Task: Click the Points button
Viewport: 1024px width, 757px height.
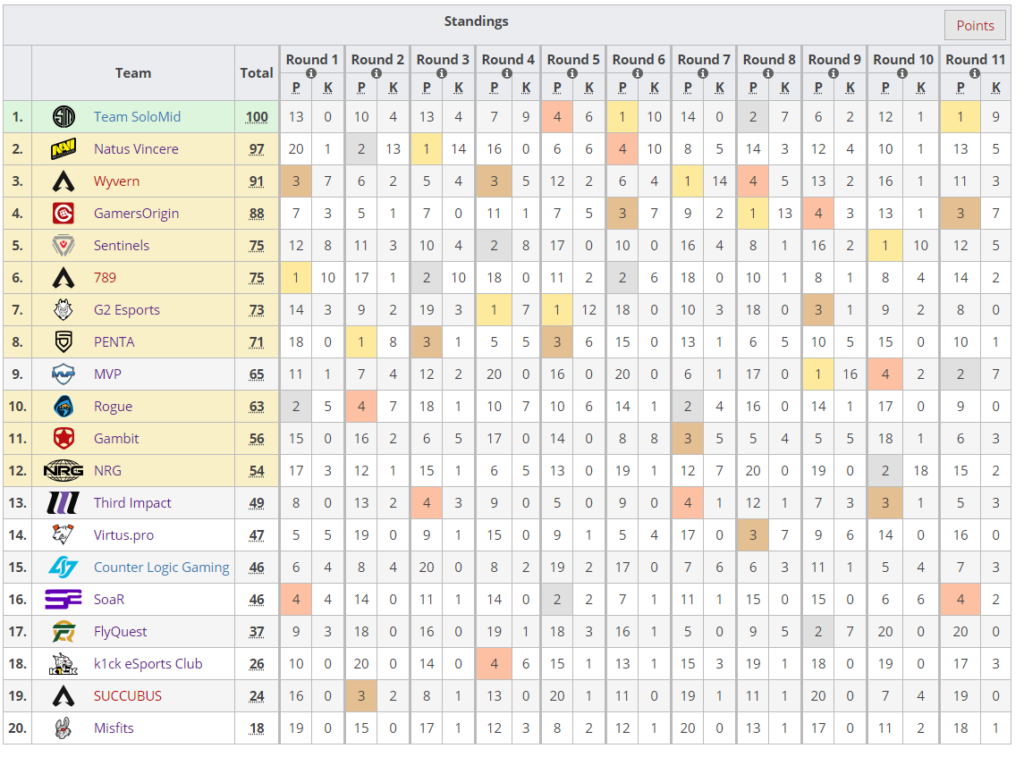Action: click(975, 25)
